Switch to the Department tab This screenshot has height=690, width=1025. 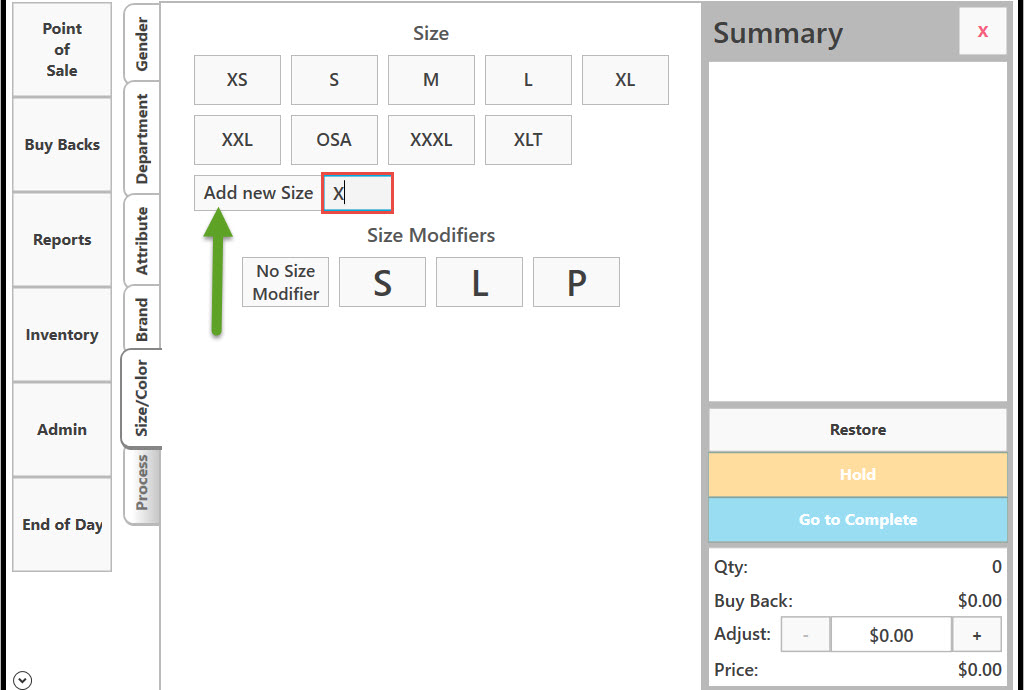(142, 139)
